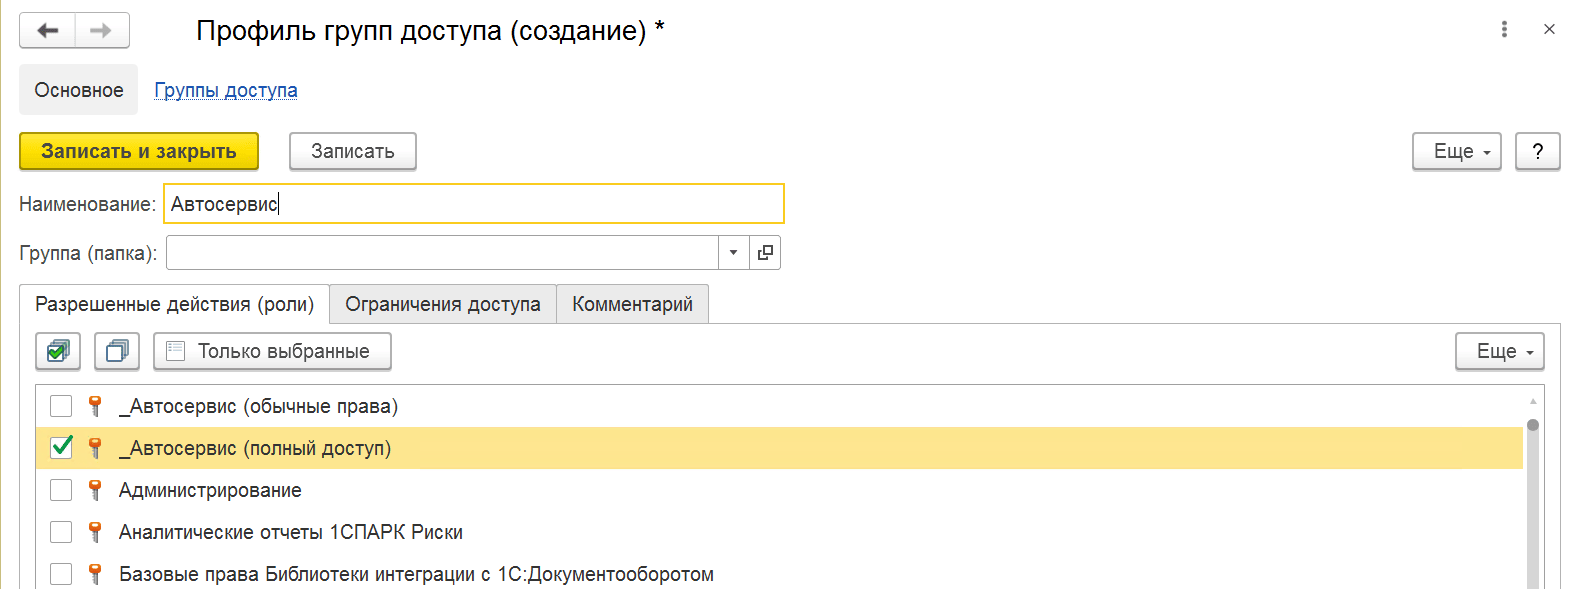Click the check all roles icon
The width and height of the screenshot is (1579, 589).
point(58,351)
